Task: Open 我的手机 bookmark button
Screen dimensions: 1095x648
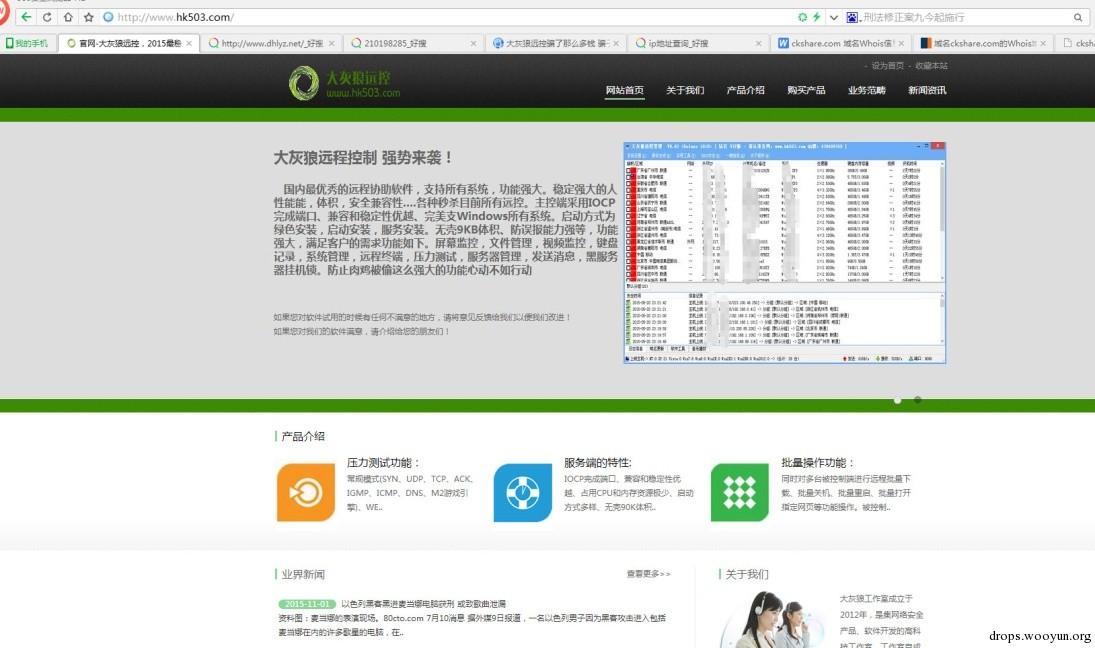Action: click(27, 43)
